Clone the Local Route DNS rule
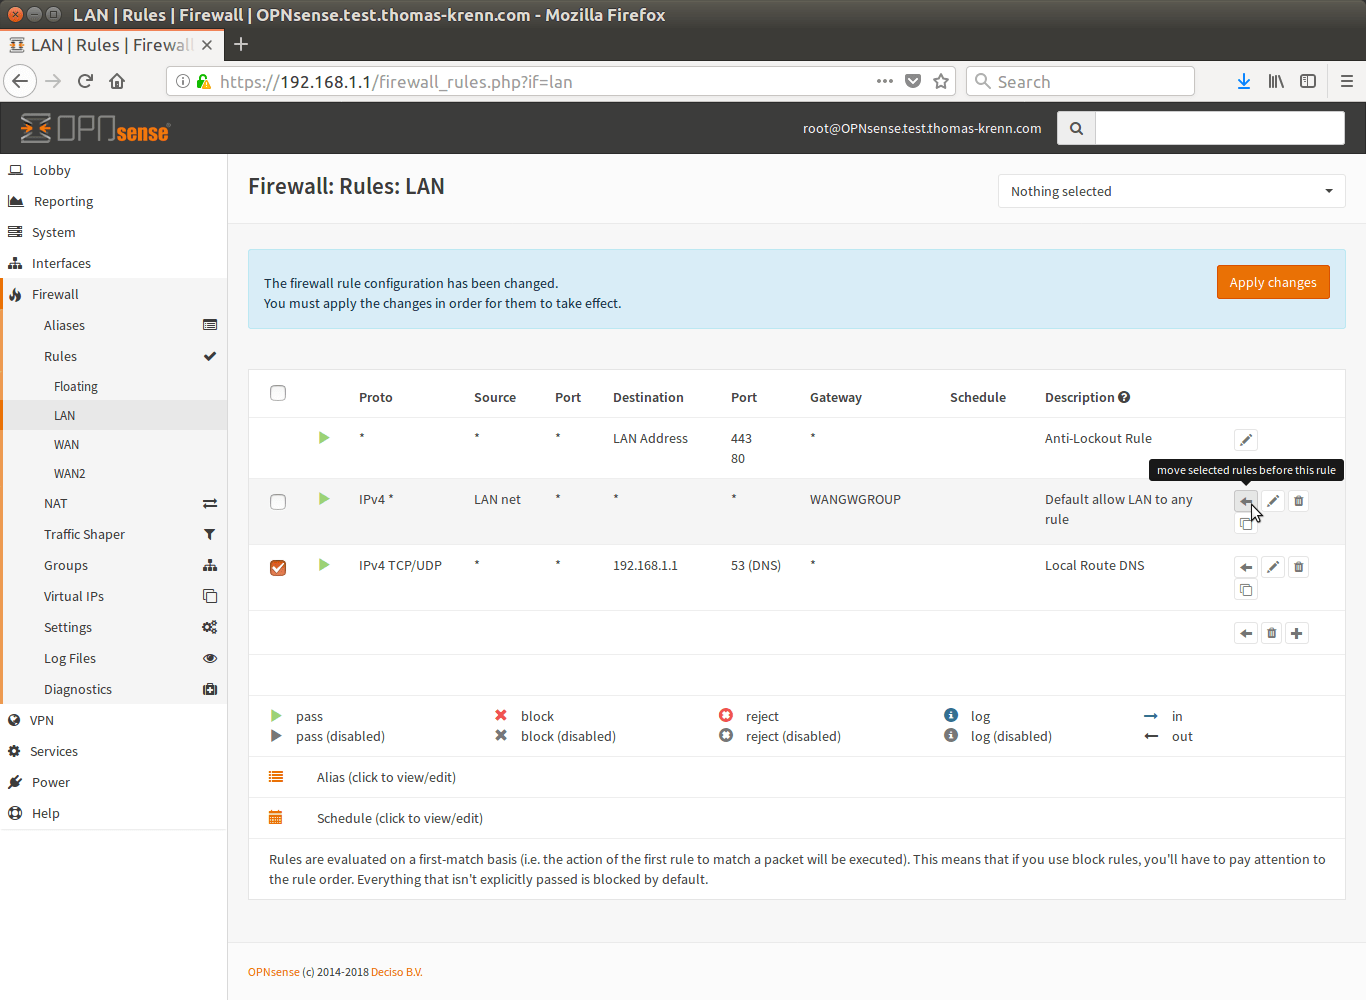Viewport: 1366px width, 1000px height. (x=1245, y=590)
